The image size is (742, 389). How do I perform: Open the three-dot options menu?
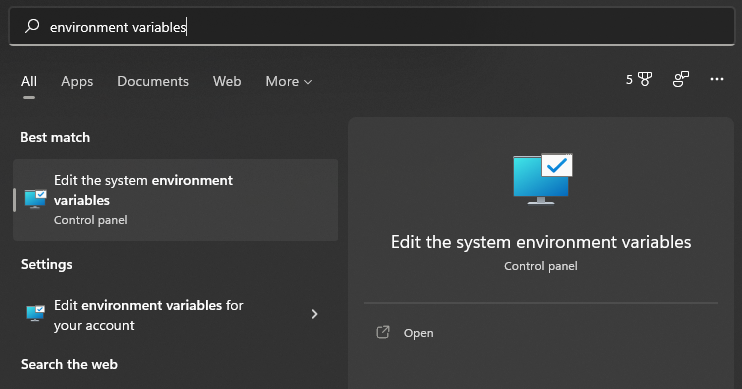pos(717,80)
